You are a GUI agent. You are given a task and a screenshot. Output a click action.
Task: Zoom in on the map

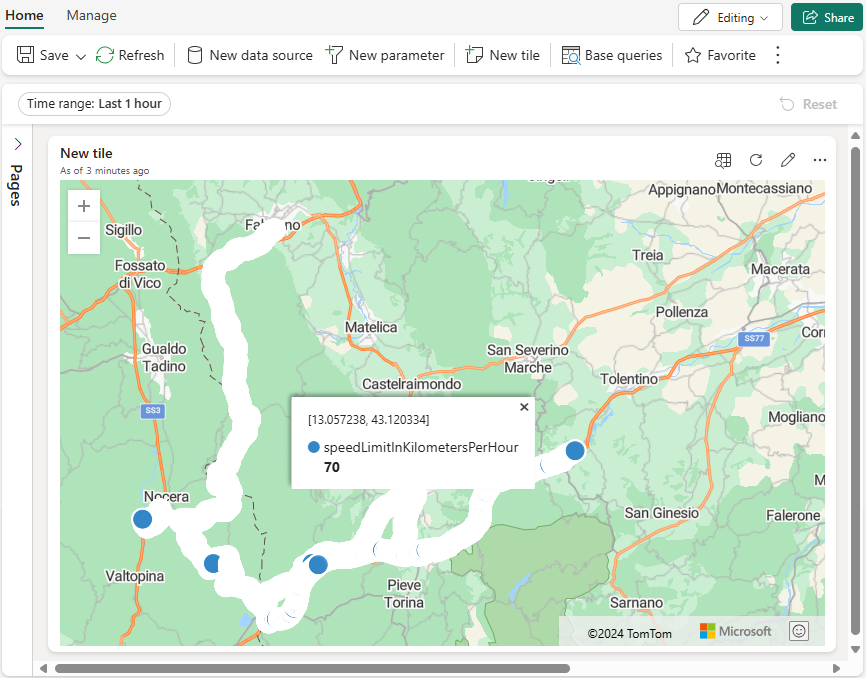84,206
